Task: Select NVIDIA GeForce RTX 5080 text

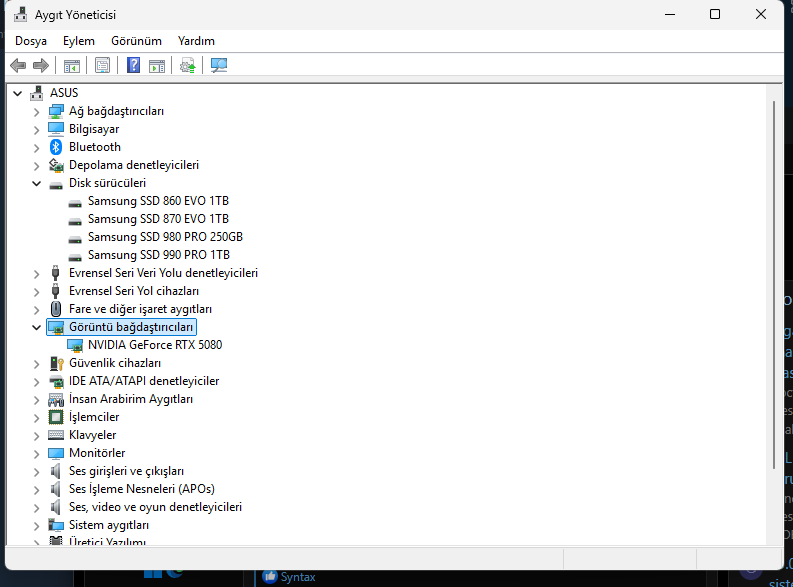Action: coord(155,345)
